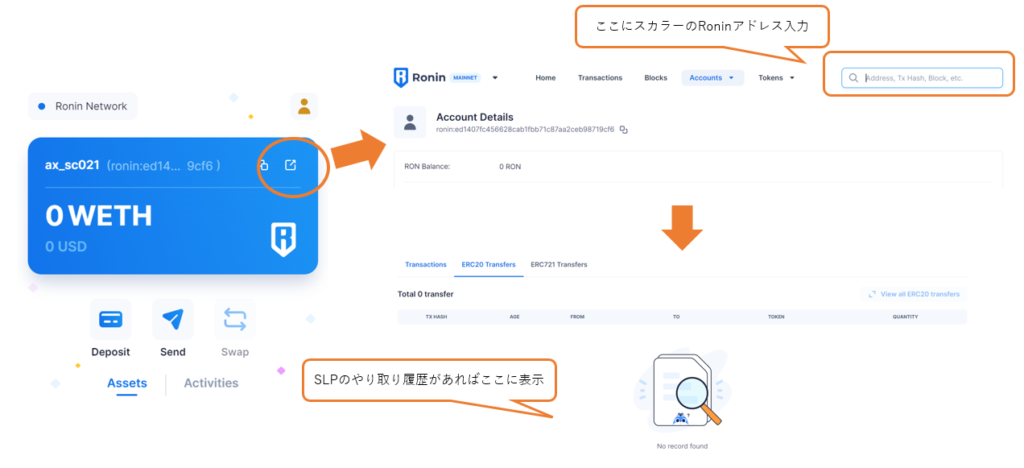
Task: Click the Deposit card icon
Action: tap(110, 319)
